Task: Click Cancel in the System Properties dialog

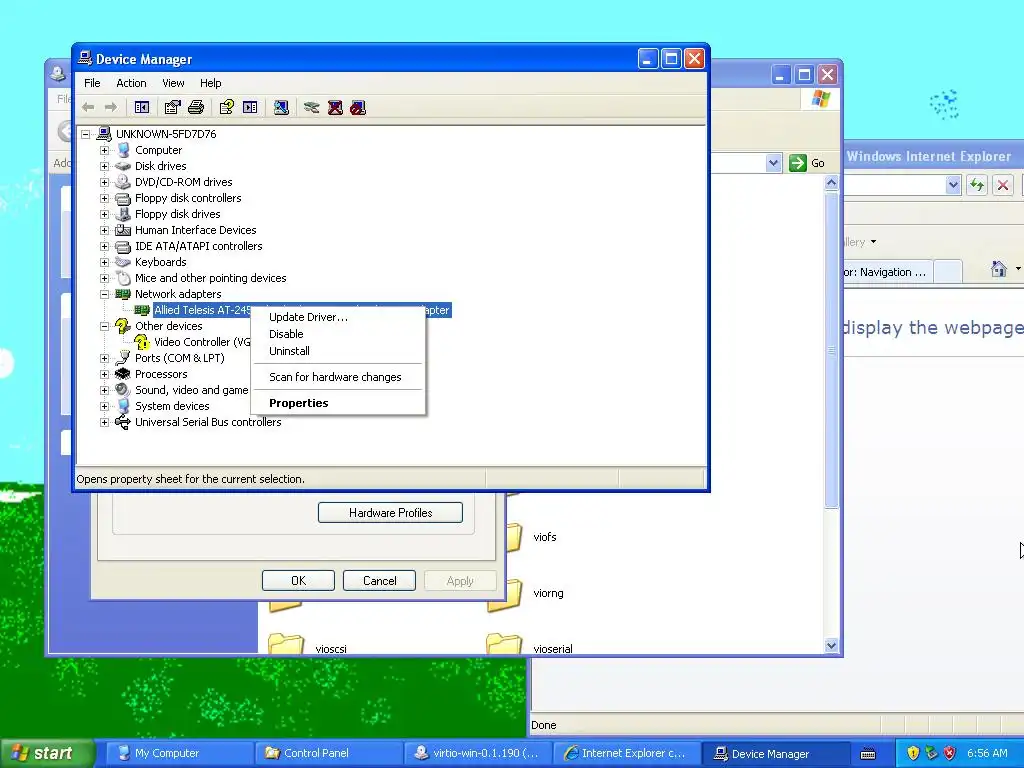Action: tap(379, 581)
